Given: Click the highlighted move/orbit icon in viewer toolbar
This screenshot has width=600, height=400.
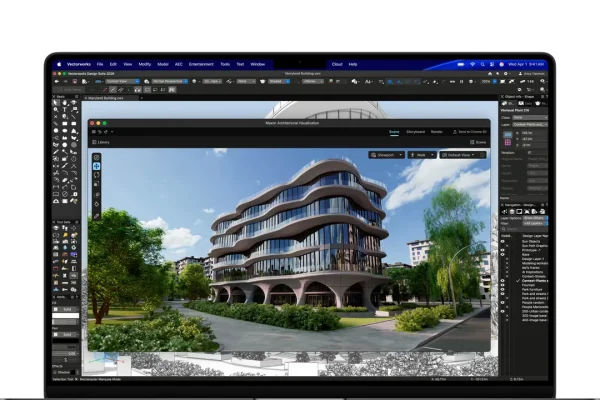Looking at the screenshot, I should tap(97, 166).
